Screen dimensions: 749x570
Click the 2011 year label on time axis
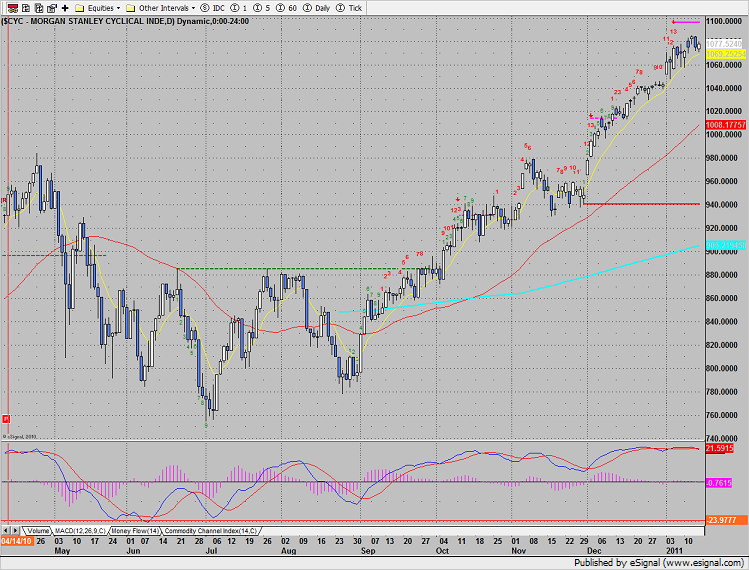[x=674, y=550]
